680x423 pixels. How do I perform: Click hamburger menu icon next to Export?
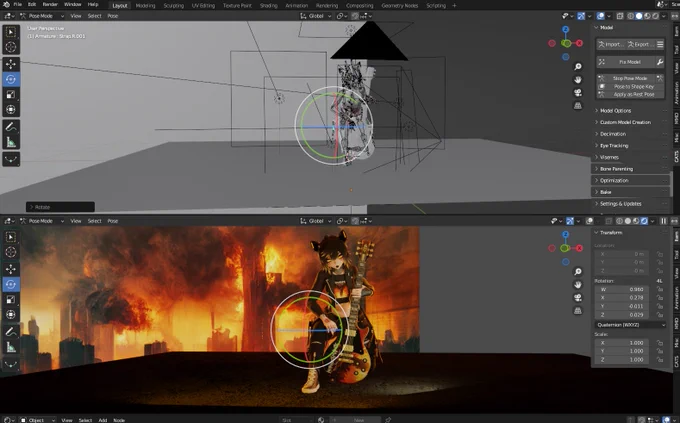tap(660, 44)
